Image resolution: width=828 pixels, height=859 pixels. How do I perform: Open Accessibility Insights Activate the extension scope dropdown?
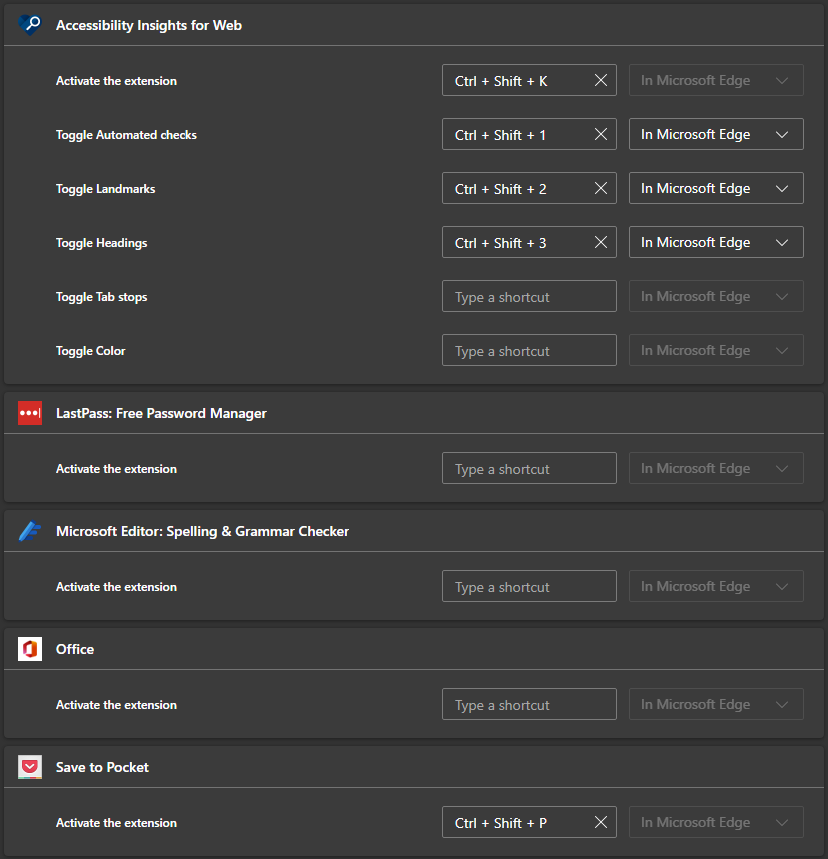(716, 81)
